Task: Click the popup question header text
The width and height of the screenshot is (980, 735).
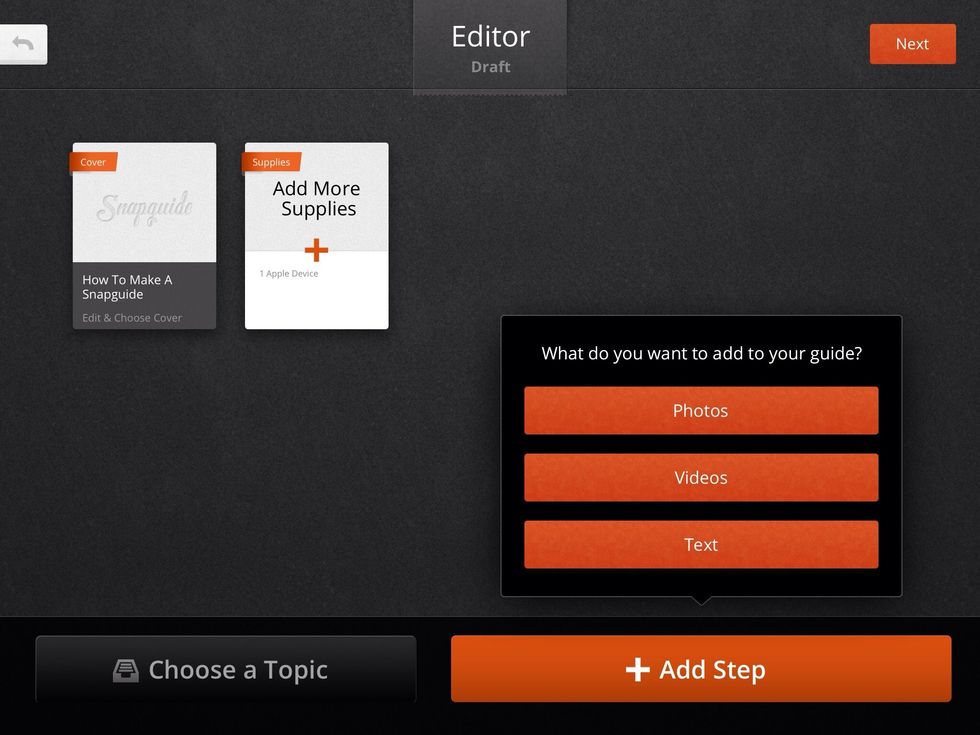Action: pyautogui.click(x=701, y=353)
